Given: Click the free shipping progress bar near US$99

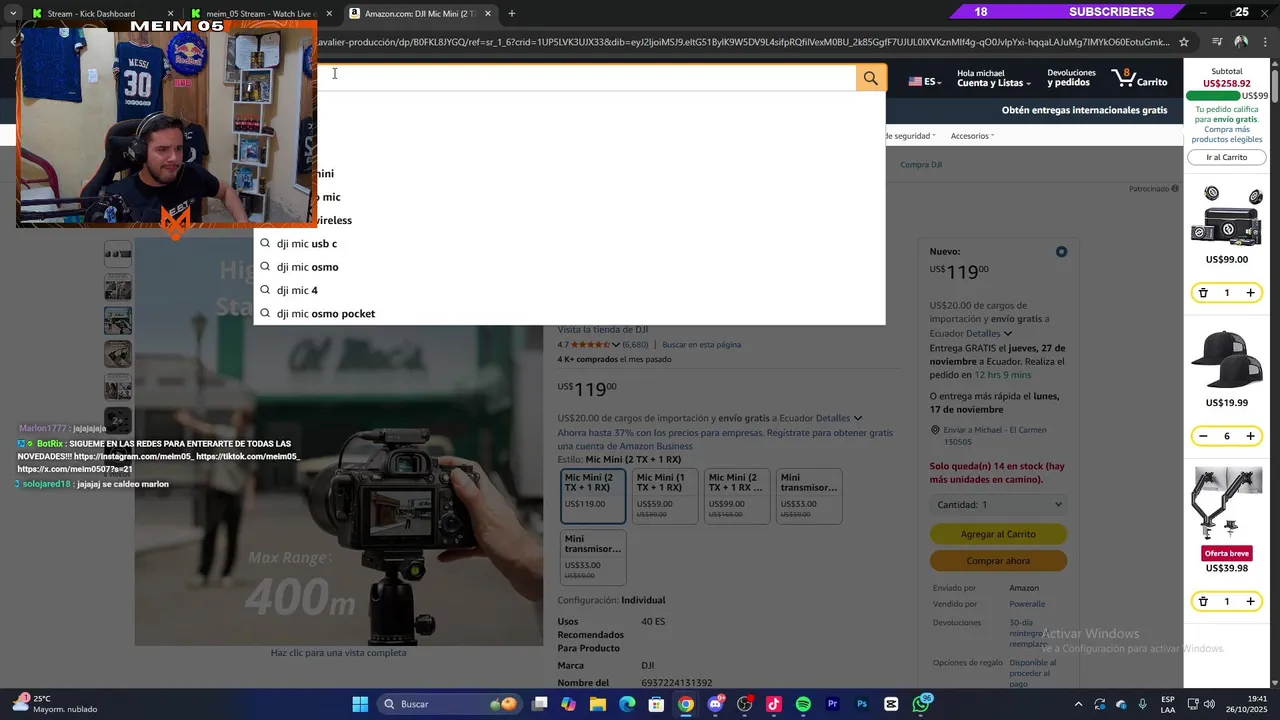Looking at the screenshot, I should 1213,96.
